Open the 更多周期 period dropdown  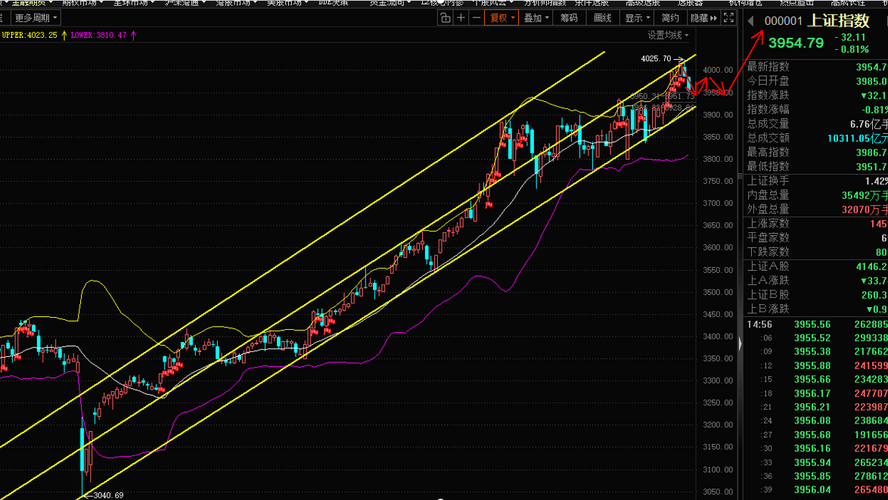click(x=36, y=18)
